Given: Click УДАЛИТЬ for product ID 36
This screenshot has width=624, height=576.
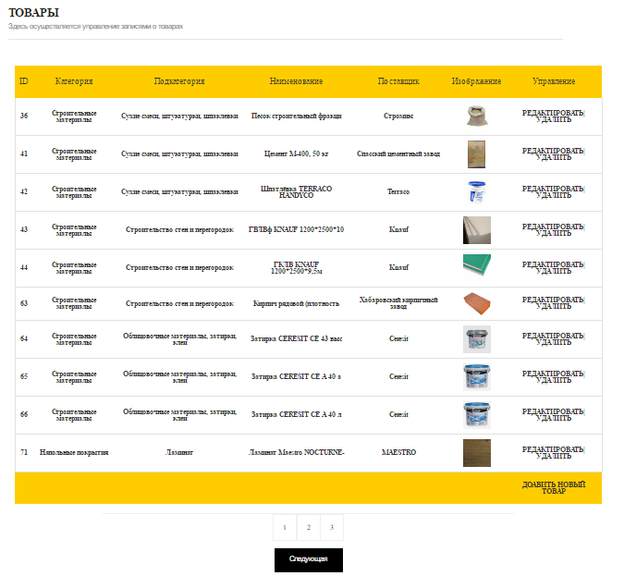Looking at the screenshot, I should pyautogui.click(x=553, y=119).
